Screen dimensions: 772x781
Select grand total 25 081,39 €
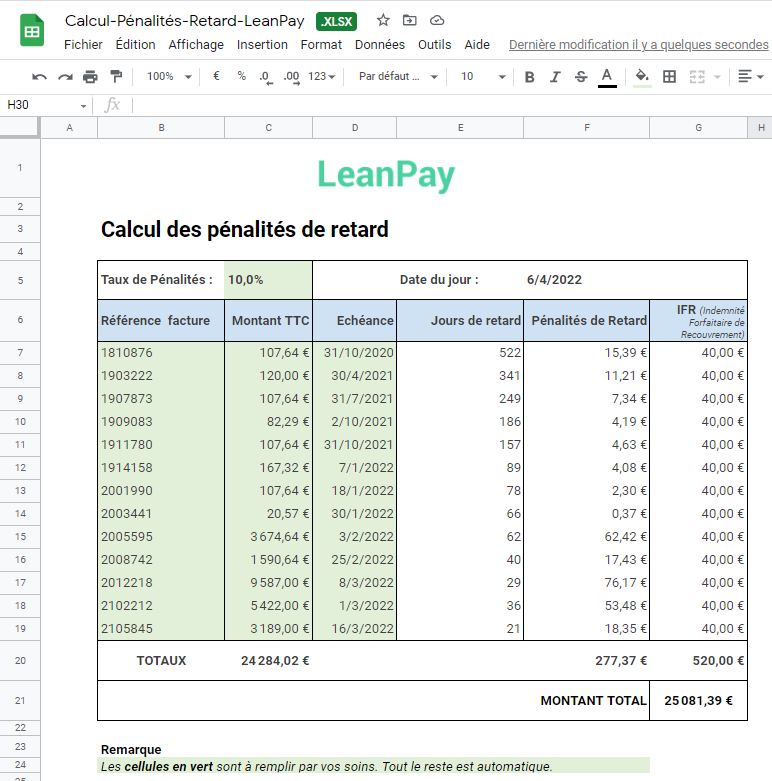pyautogui.click(x=698, y=700)
